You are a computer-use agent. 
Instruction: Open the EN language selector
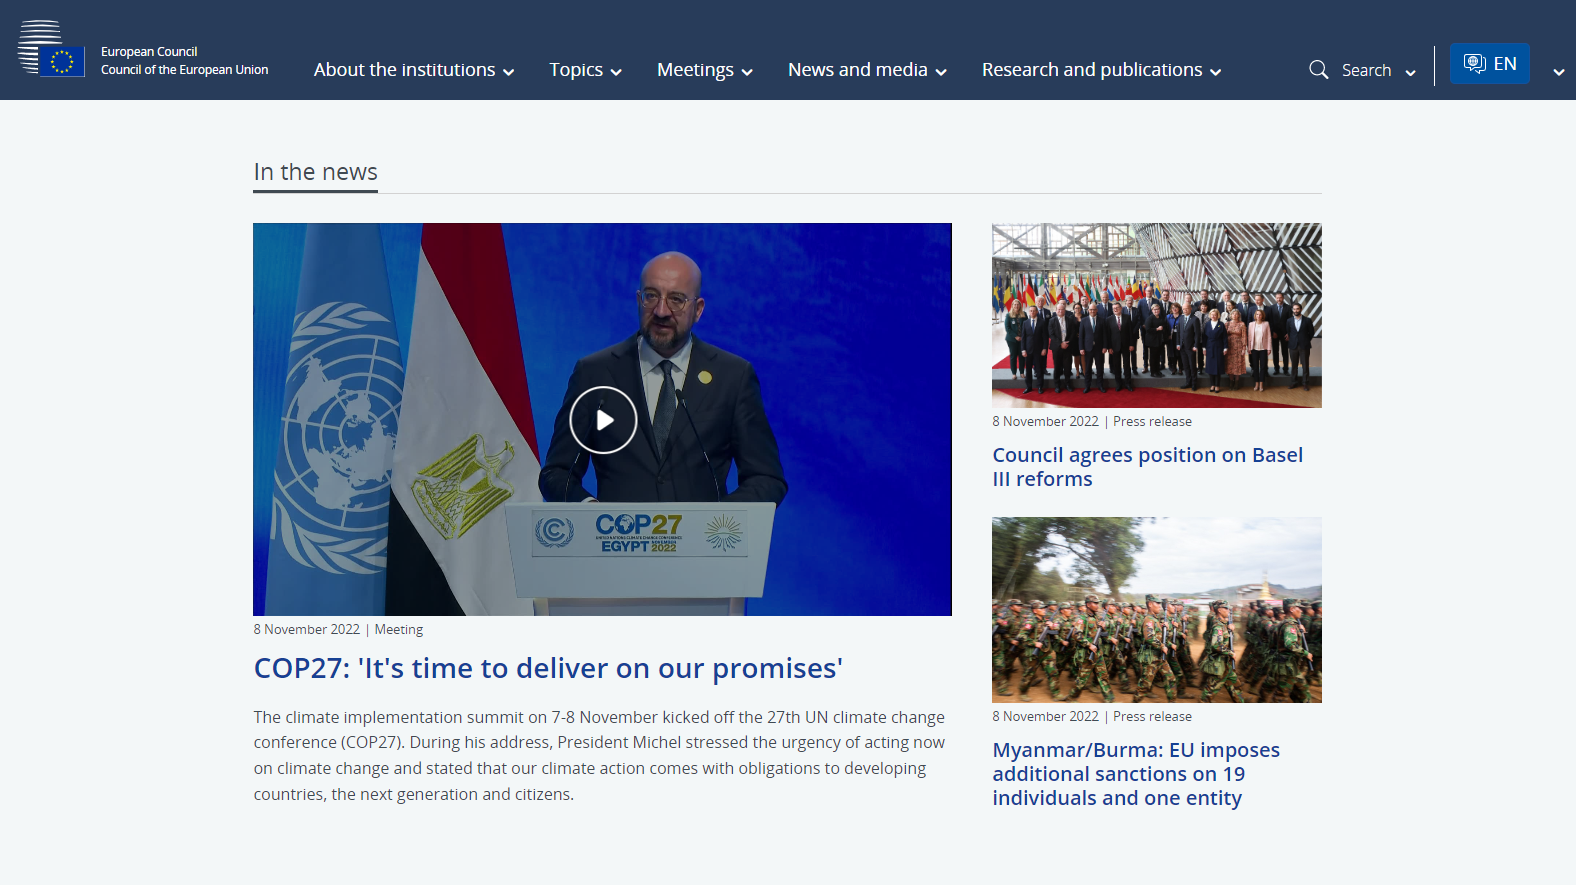[x=1490, y=64]
